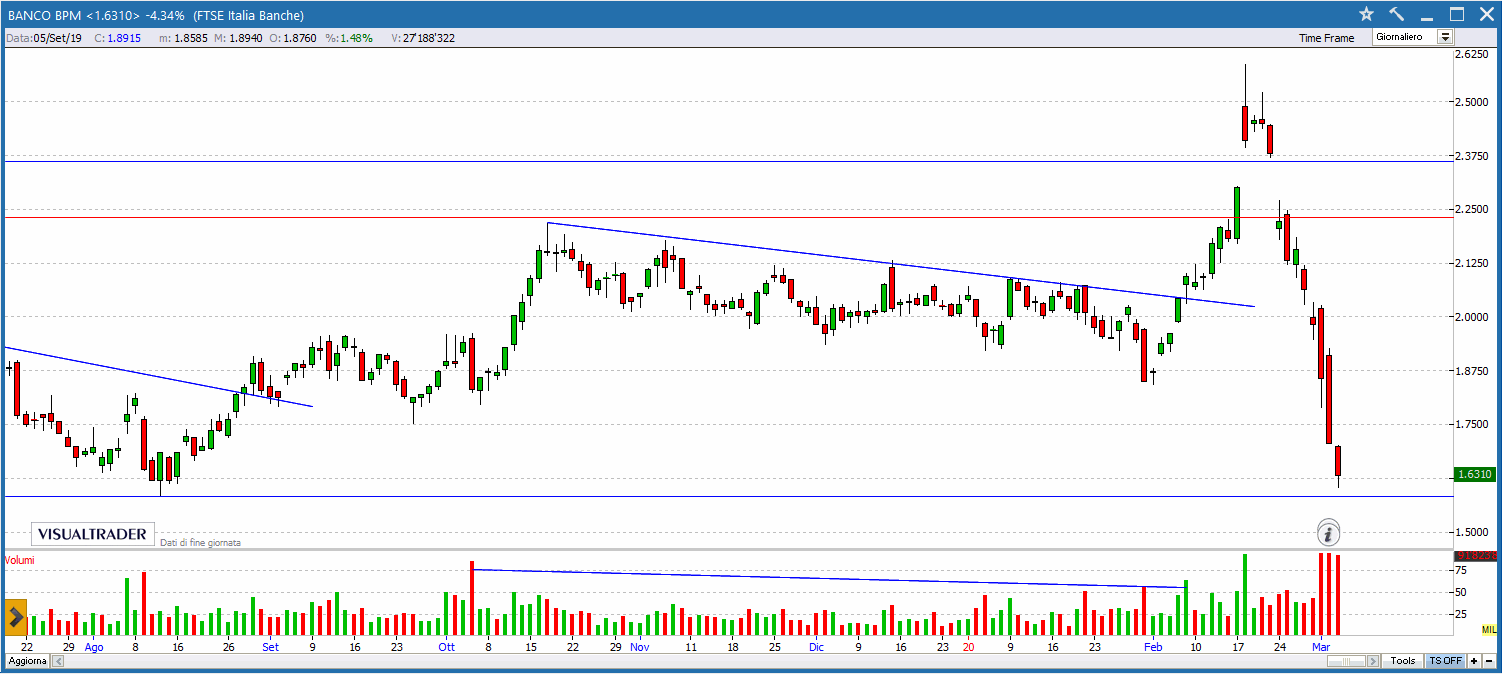This screenshot has height=674, width=1502.
Task: Click the Aggiorna button
Action: [x=27, y=661]
